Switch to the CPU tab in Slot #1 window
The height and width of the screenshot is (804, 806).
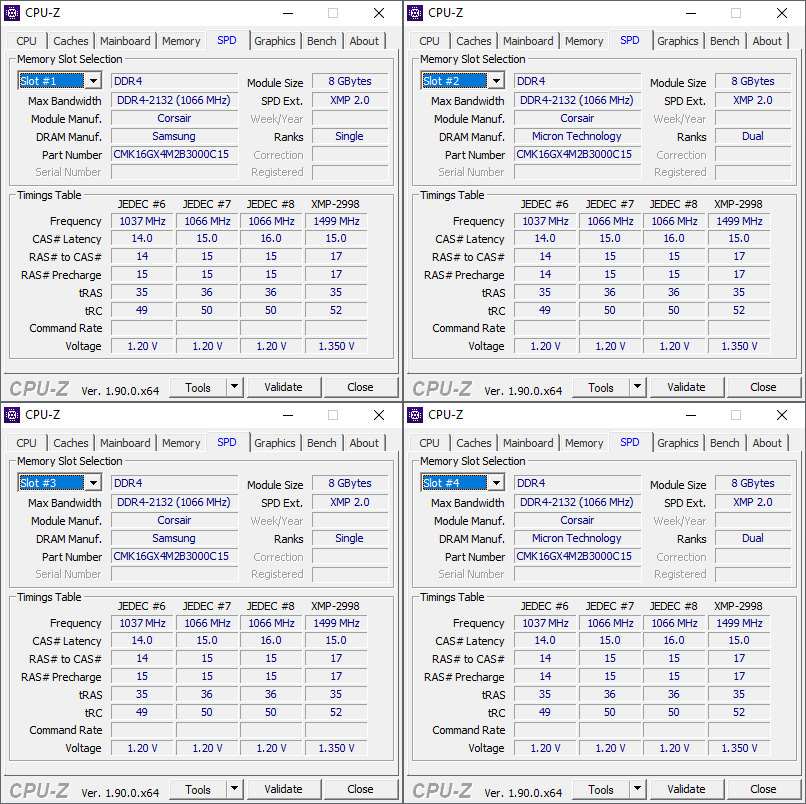[26, 41]
